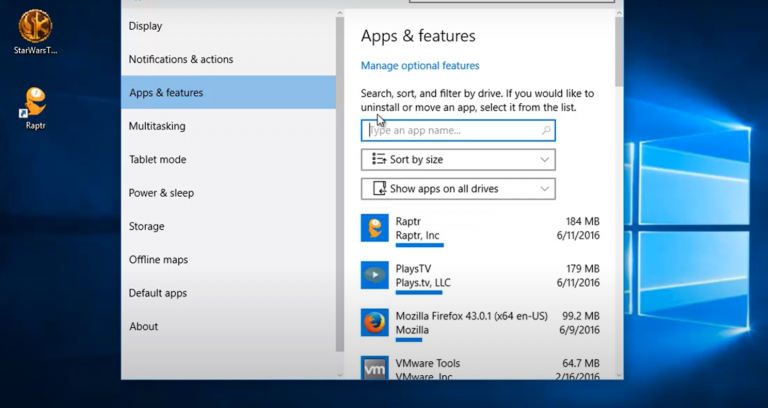Click the VMware Tools app icon
The image size is (768, 408).
pyautogui.click(x=375, y=367)
